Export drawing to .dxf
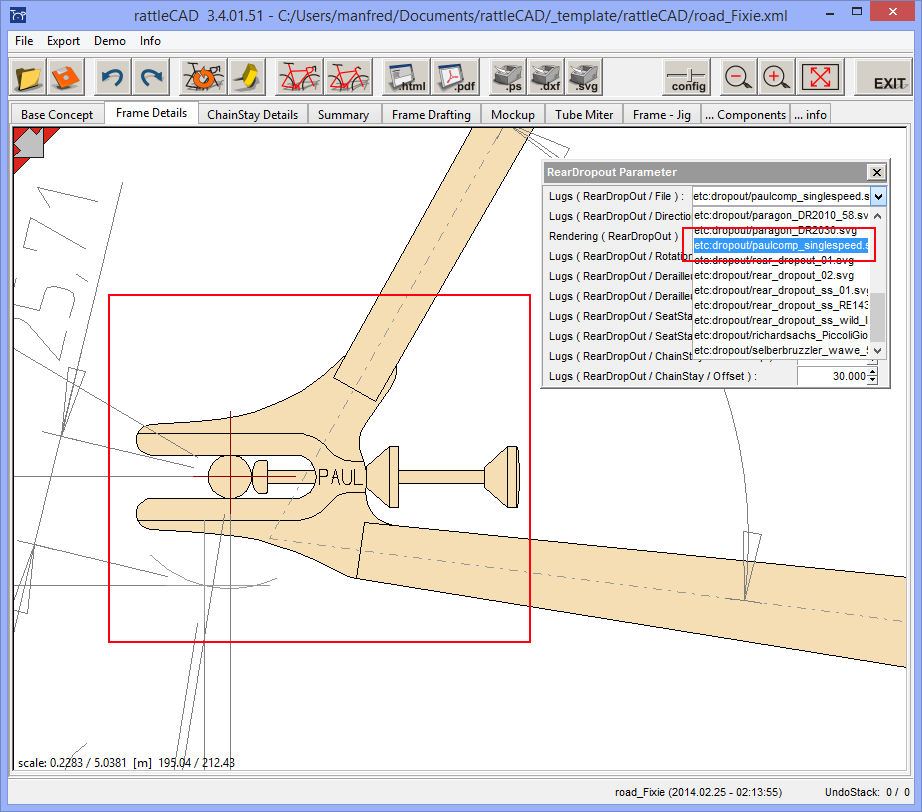The height and width of the screenshot is (812, 922). 546,77
